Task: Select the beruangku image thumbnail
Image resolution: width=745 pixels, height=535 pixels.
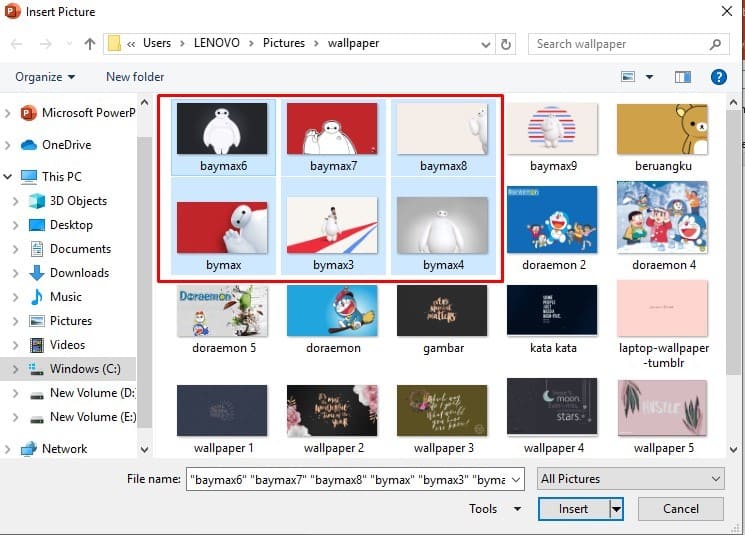Action: pyautogui.click(x=662, y=129)
